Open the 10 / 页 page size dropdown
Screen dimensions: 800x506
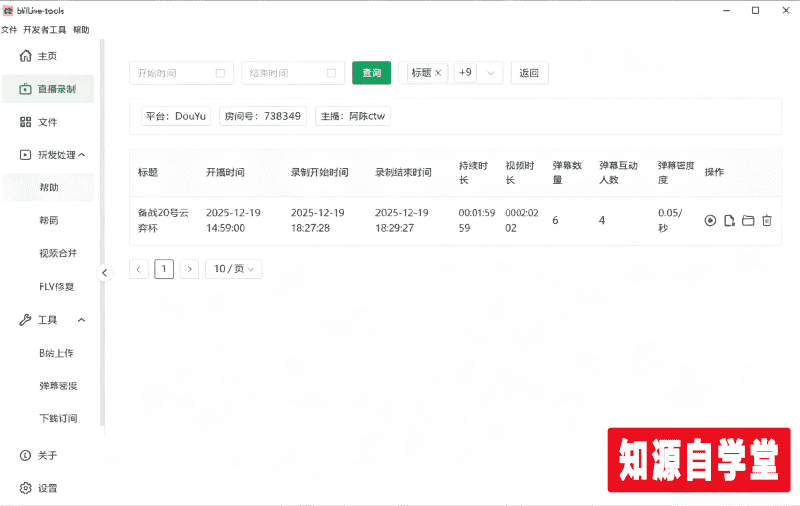point(234,269)
